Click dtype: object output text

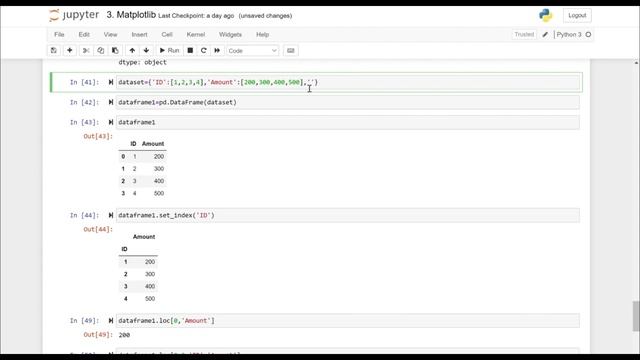(142, 62)
